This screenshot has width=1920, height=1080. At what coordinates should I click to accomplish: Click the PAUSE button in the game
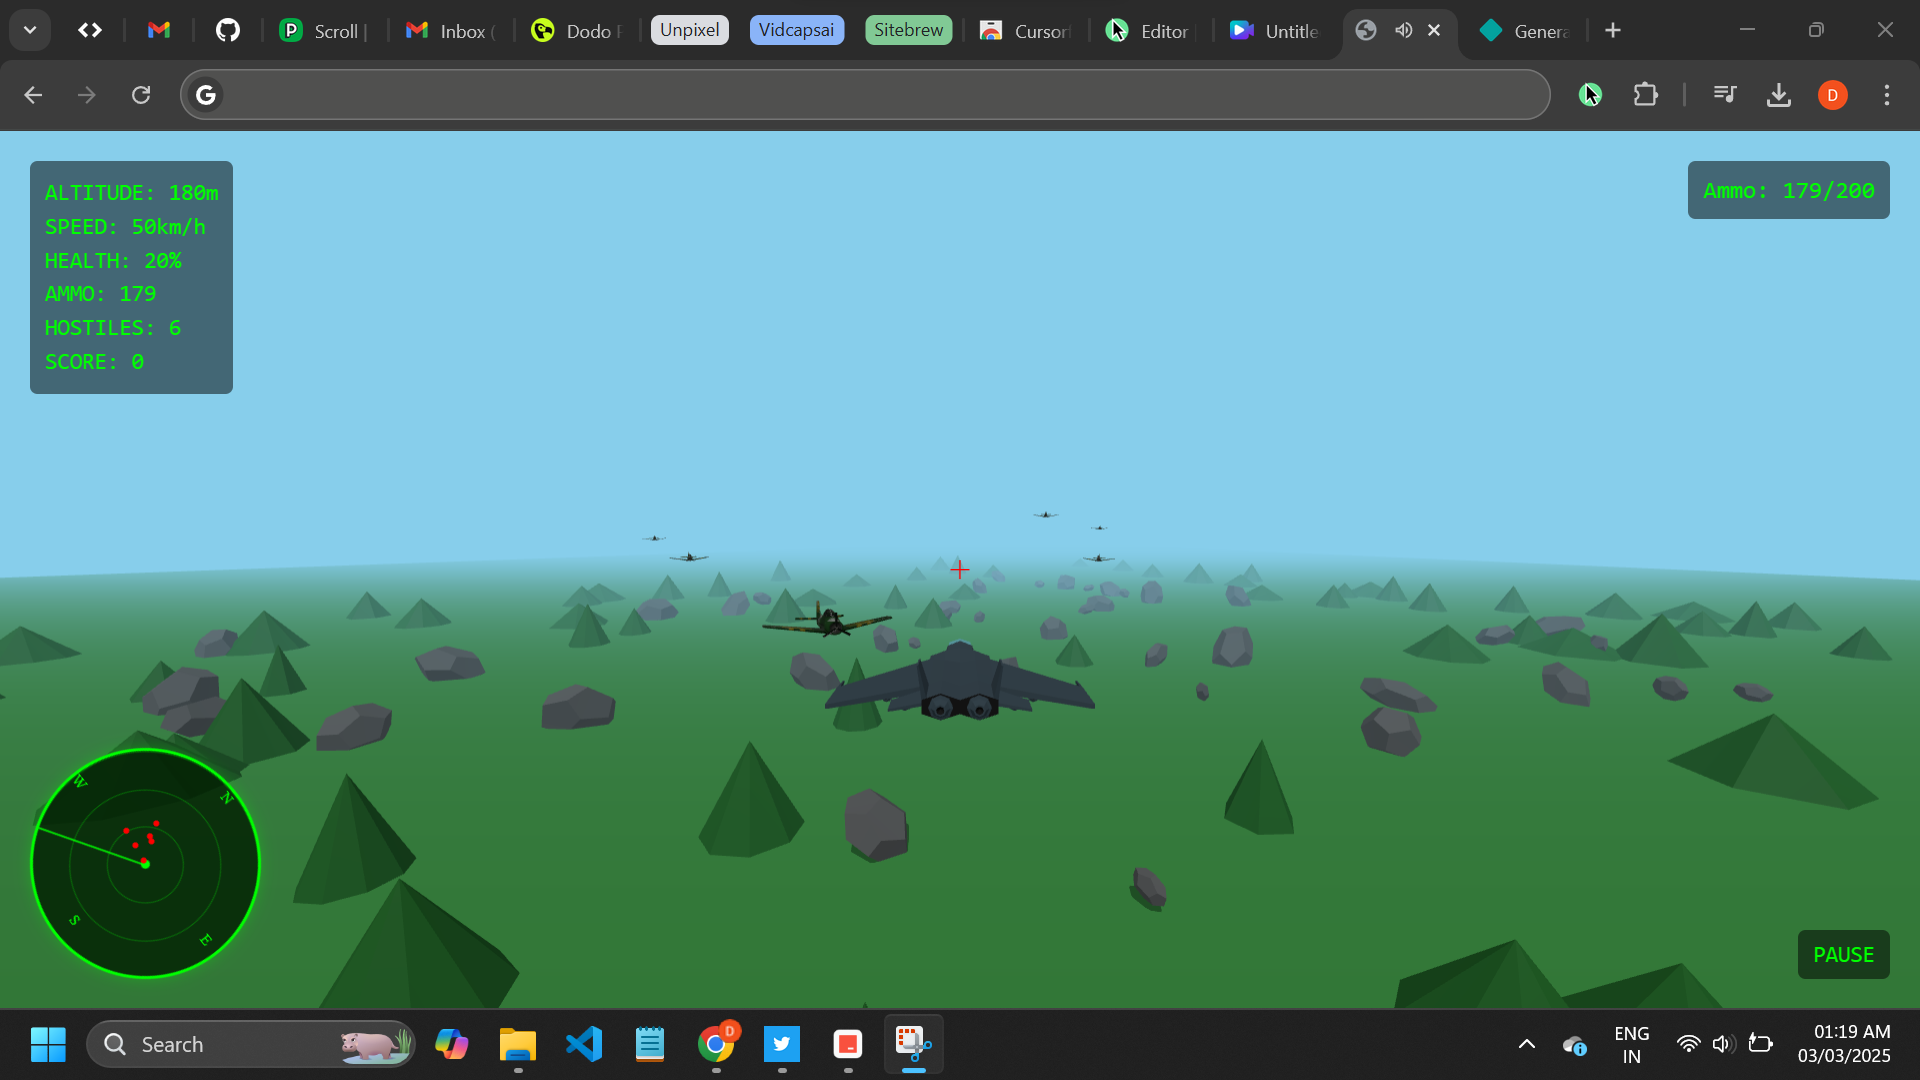[1842, 954]
